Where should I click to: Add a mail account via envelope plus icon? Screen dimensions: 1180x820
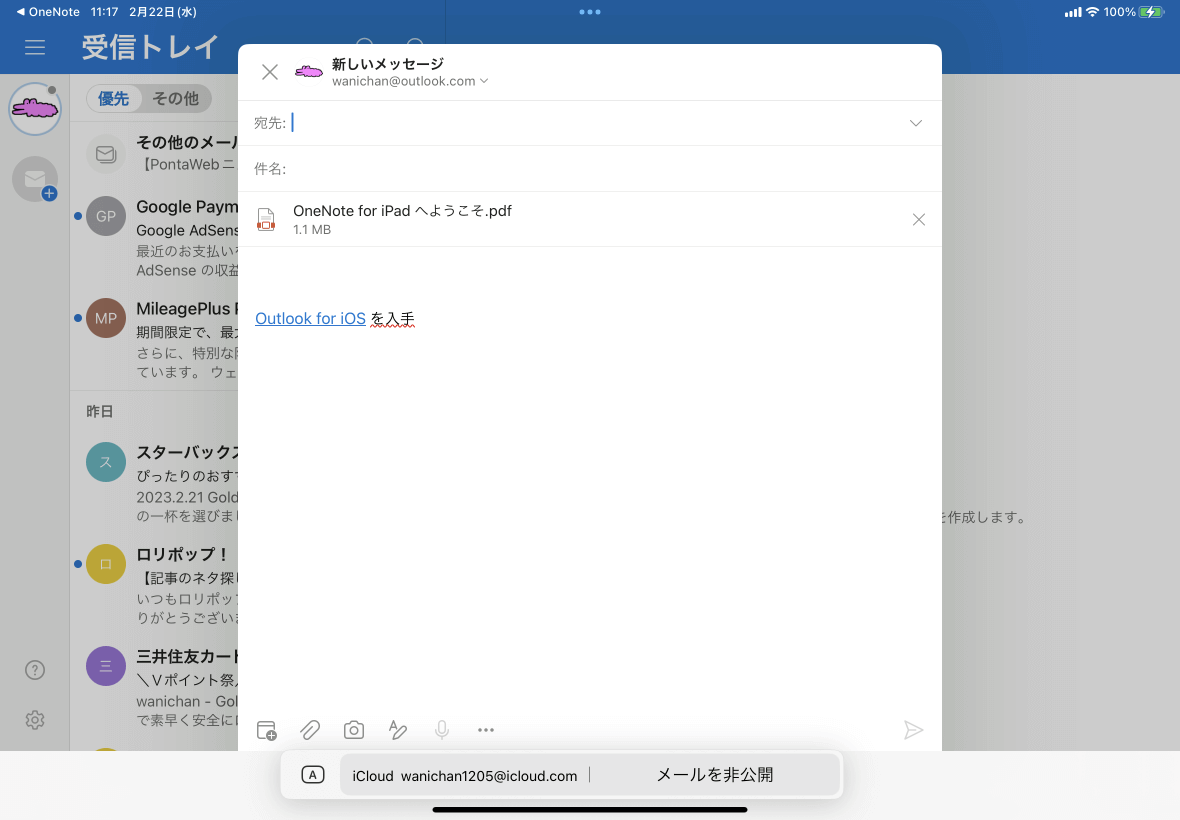35,179
